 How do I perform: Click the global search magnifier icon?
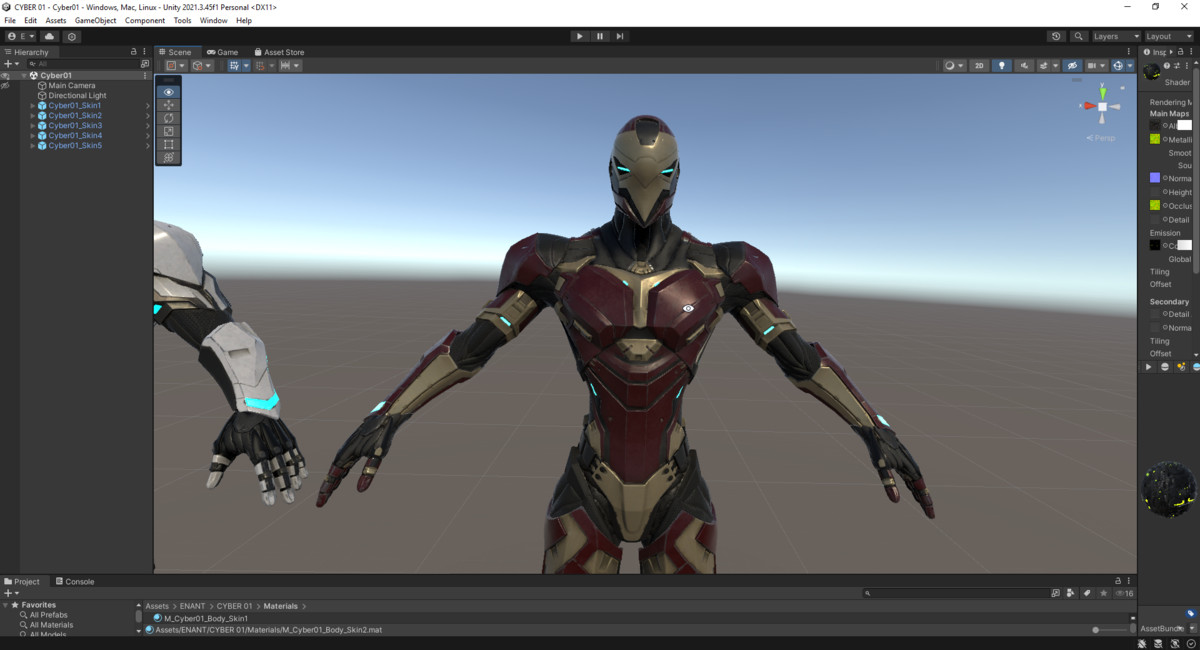(1078, 36)
